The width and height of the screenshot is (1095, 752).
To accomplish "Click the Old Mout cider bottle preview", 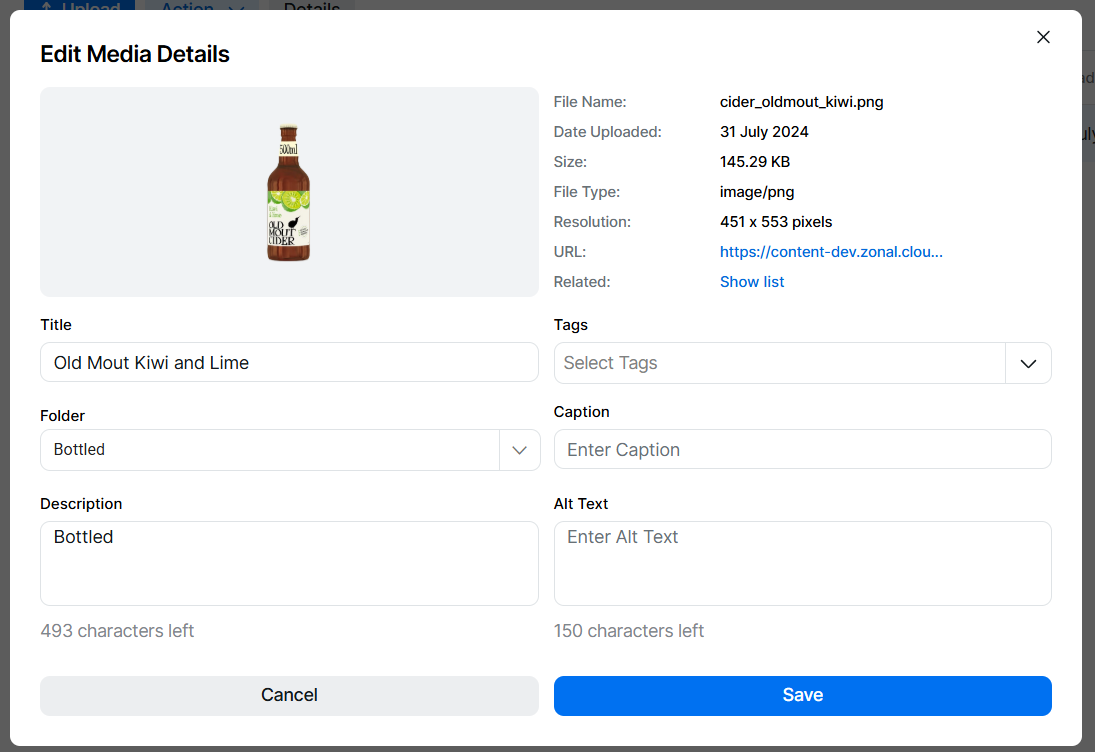I will coord(288,192).
